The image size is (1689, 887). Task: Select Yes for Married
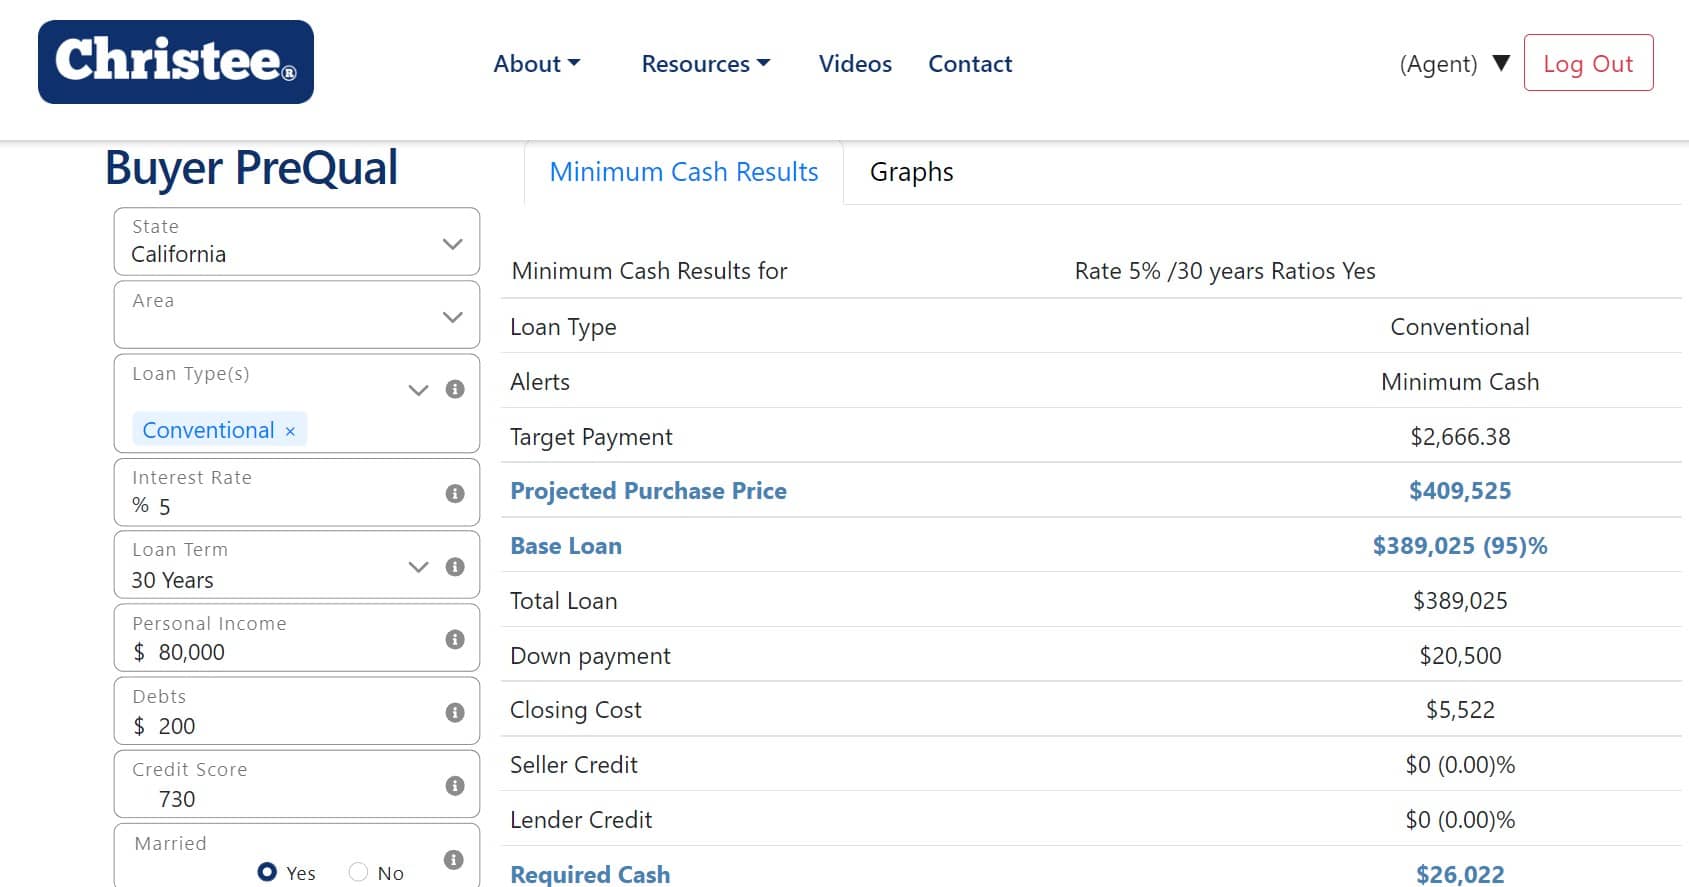(x=267, y=872)
